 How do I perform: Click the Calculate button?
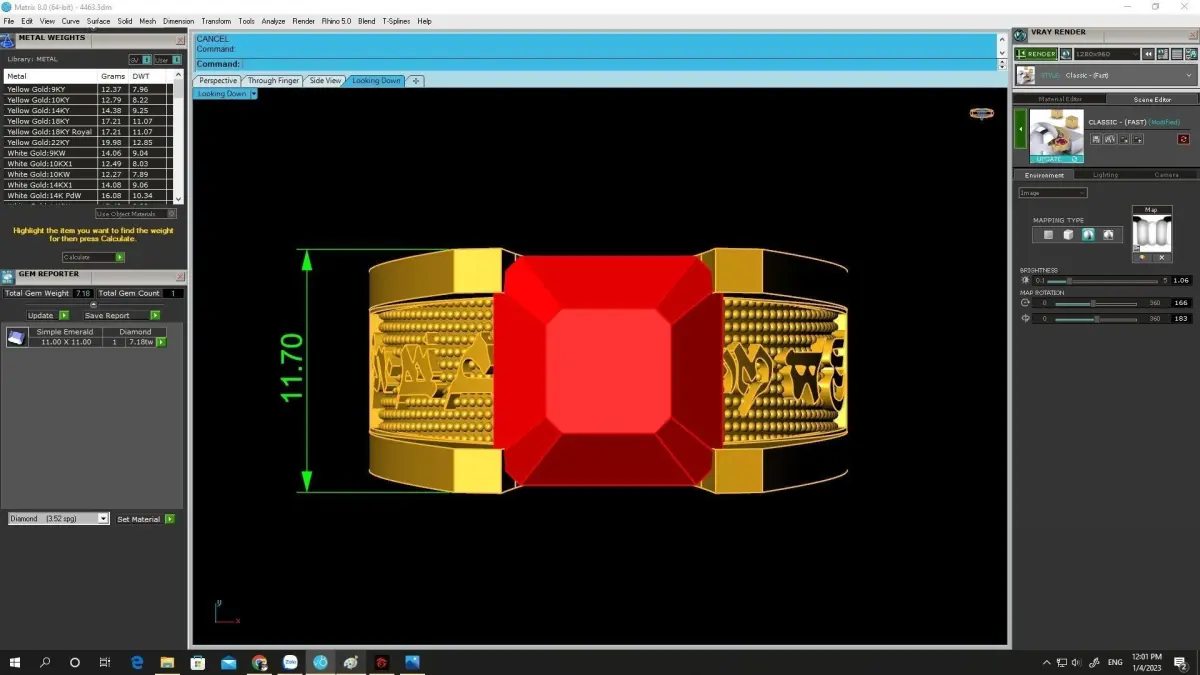(94, 257)
